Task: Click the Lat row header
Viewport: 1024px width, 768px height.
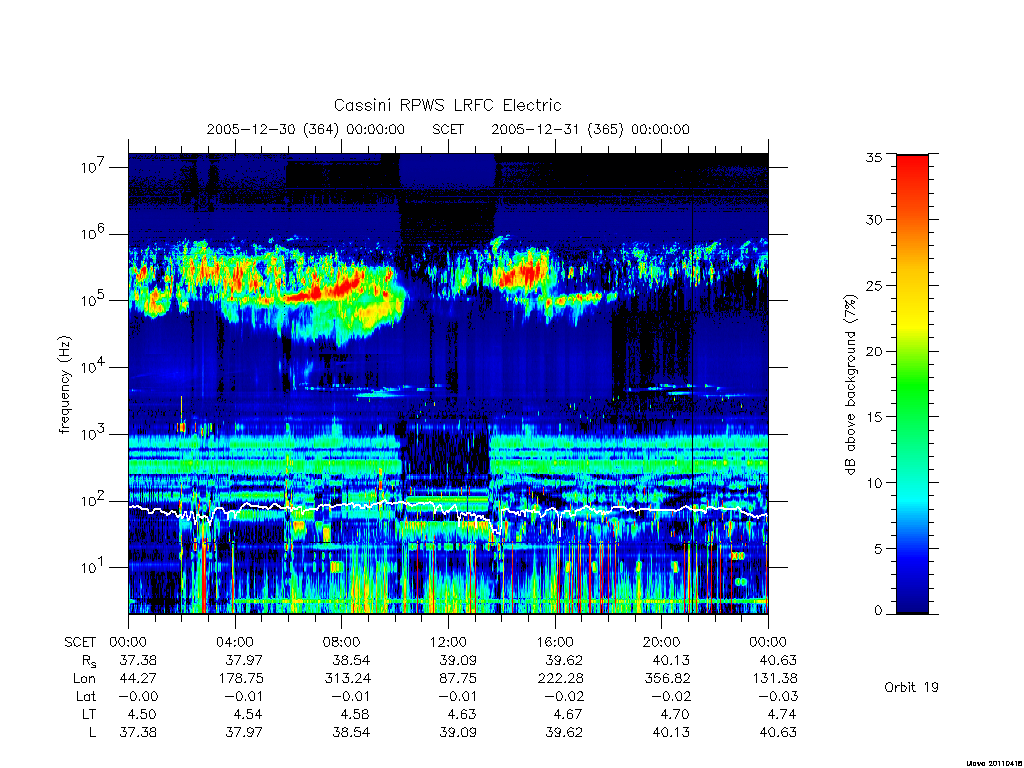Action: tap(86, 697)
